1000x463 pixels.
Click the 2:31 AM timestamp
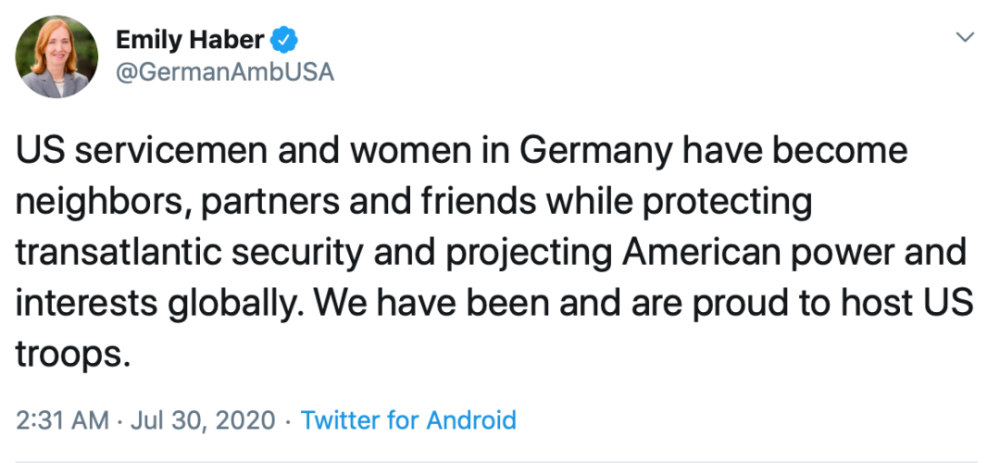(x=60, y=420)
